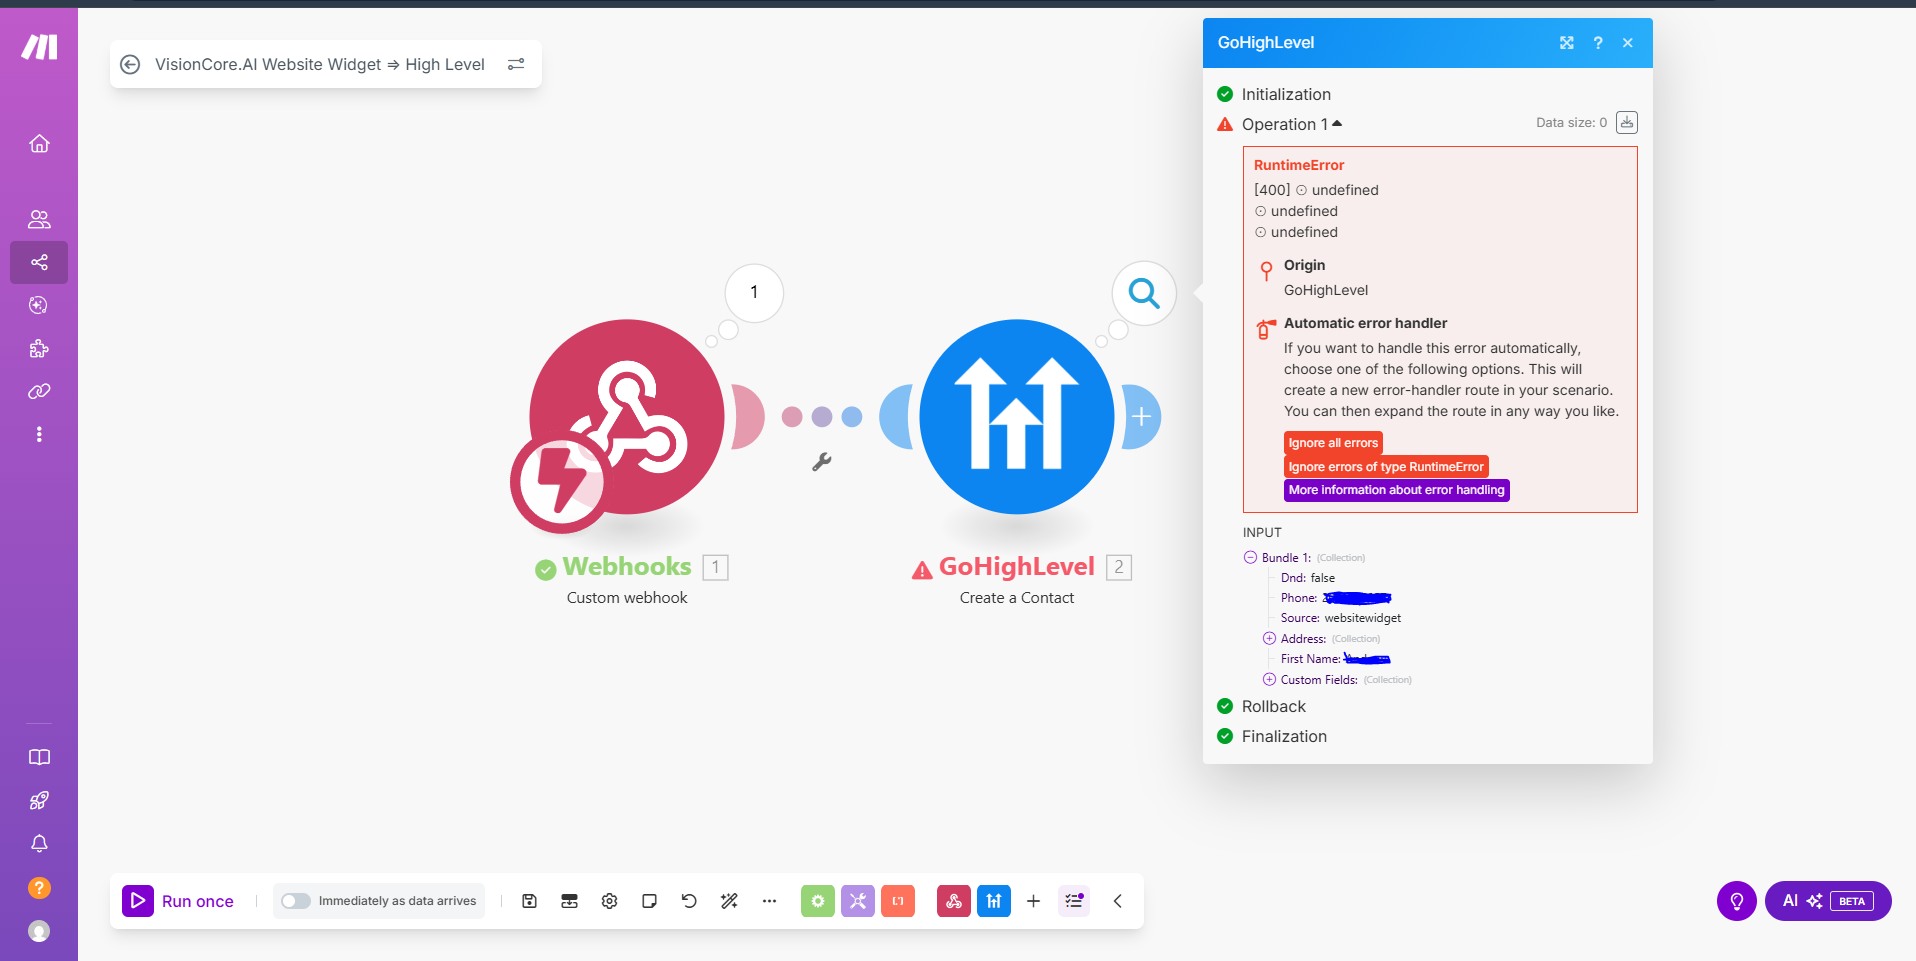Click the purple lightbulb button
The height and width of the screenshot is (961, 1916).
pyautogui.click(x=1737, y=901)
